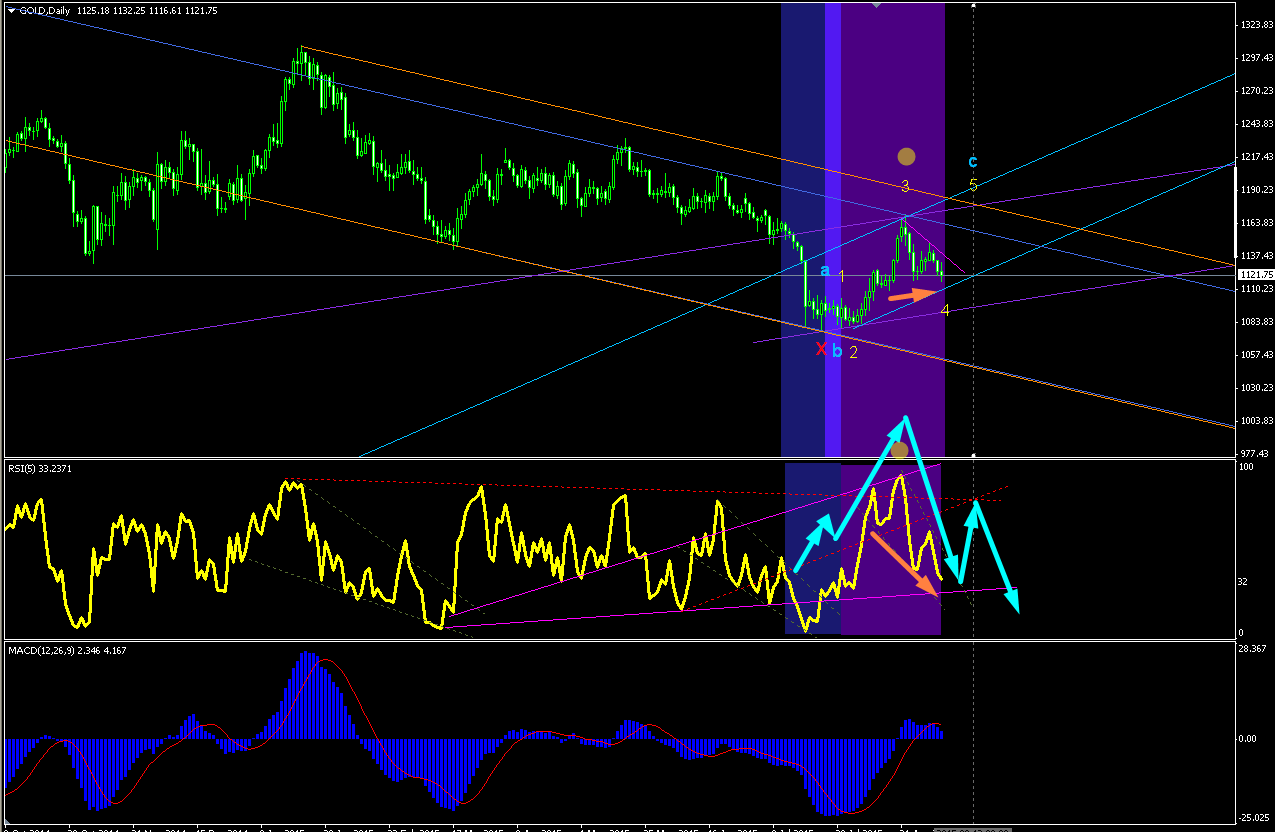Click price scale value 1217.43
This screenshot has width=1275, height=832.
click(1255, 157)
